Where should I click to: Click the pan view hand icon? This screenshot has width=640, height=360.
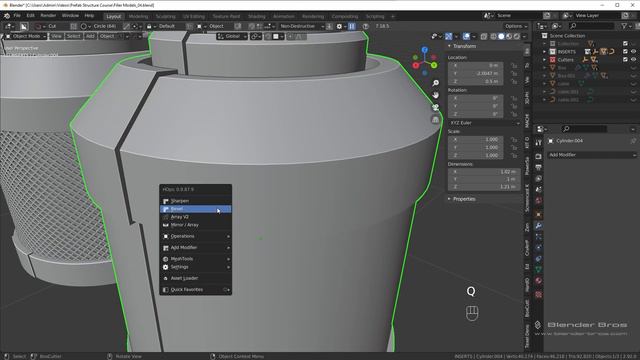pos(436,95)
